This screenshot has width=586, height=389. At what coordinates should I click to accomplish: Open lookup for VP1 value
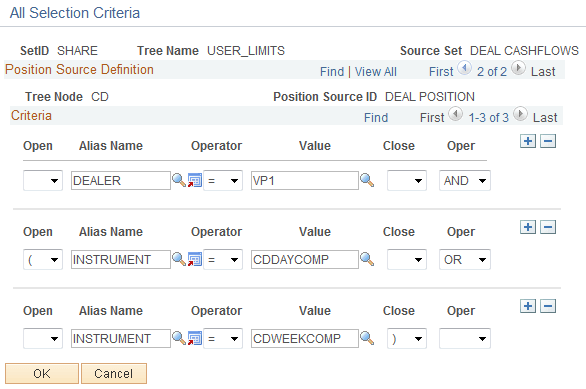click(x=367, y=180)
